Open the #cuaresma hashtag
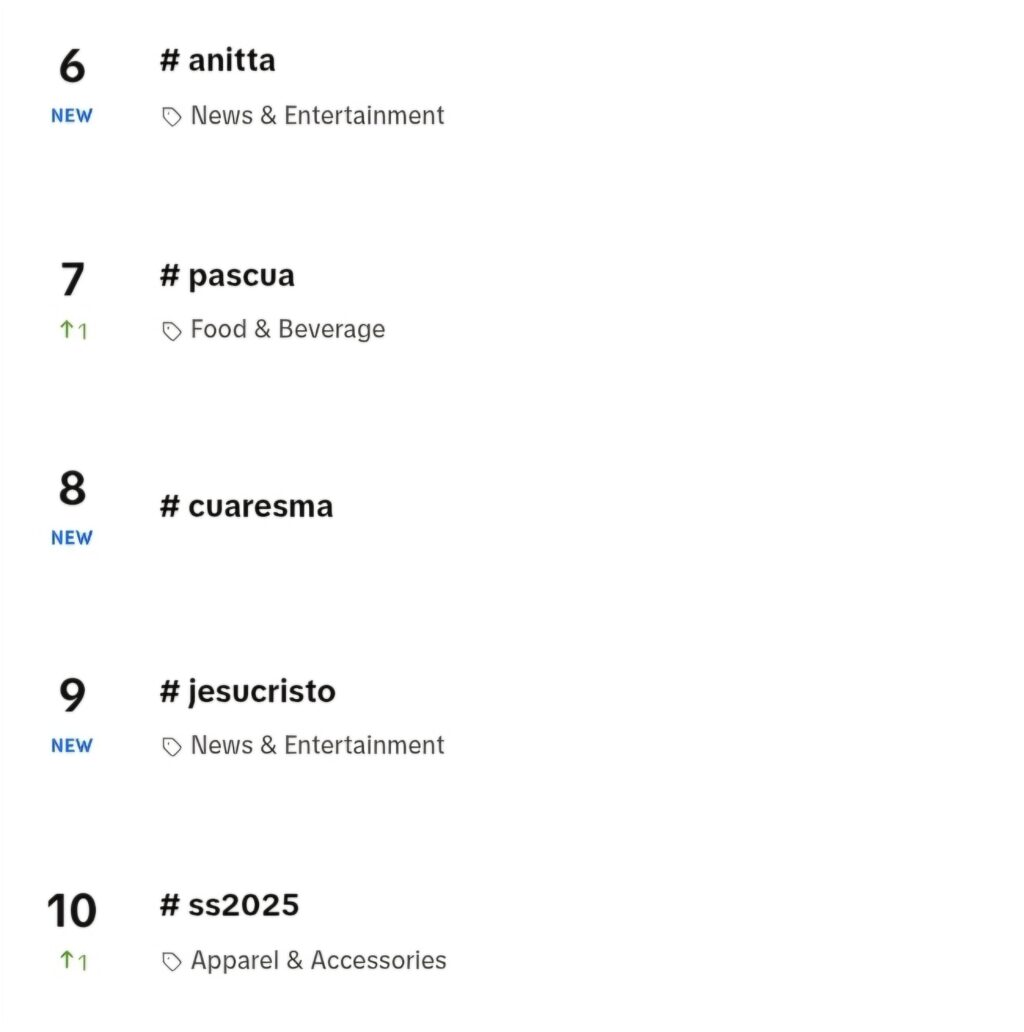Screen dimensions: 1024x1032 tap(246, 506)
